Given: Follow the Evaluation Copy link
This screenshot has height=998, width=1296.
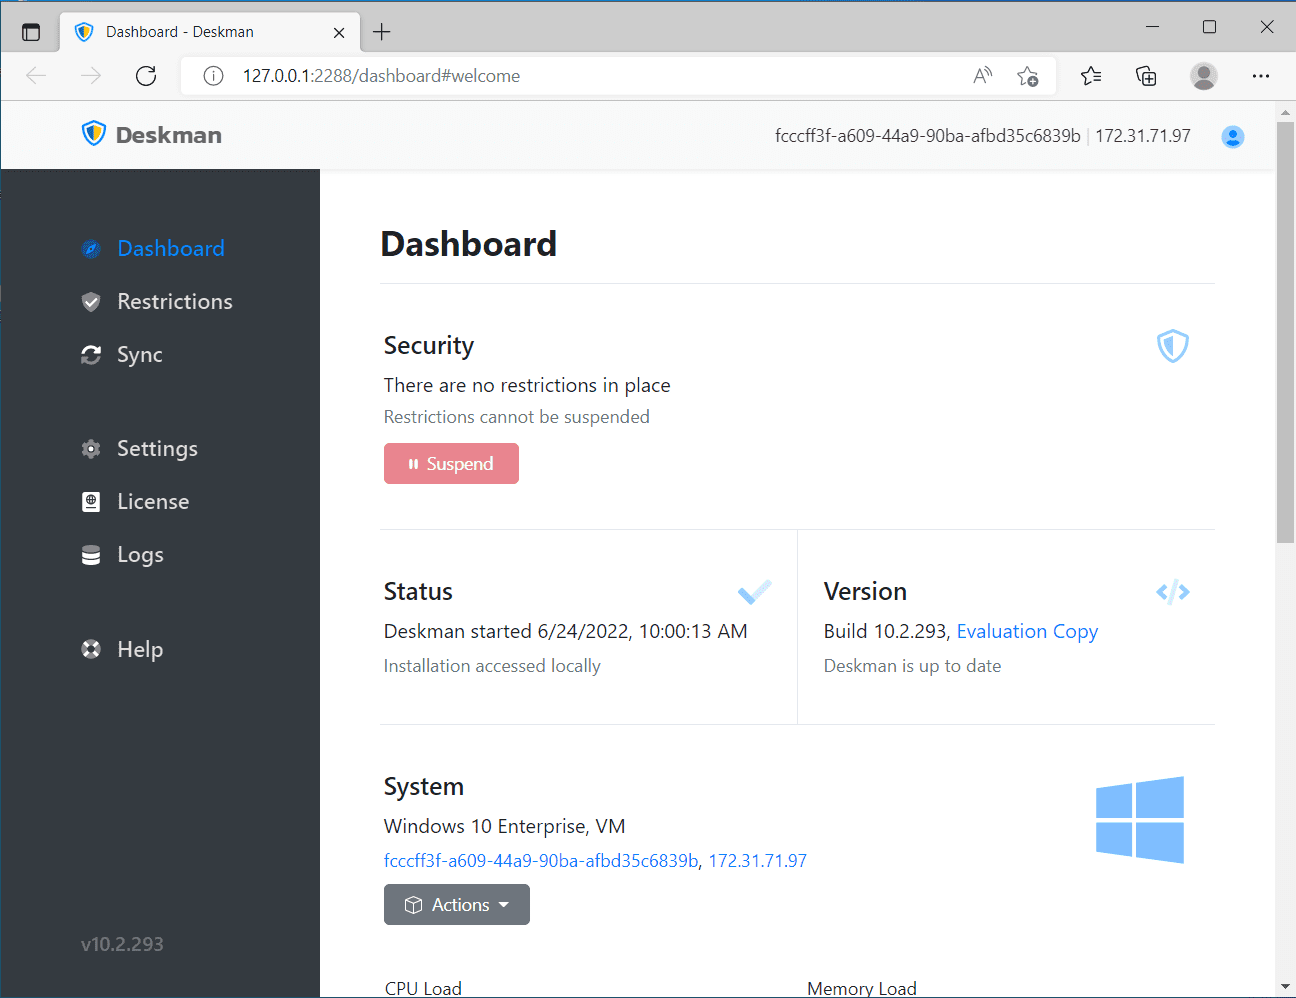Looking at the screenshot, I should [x=1027, y=632].
